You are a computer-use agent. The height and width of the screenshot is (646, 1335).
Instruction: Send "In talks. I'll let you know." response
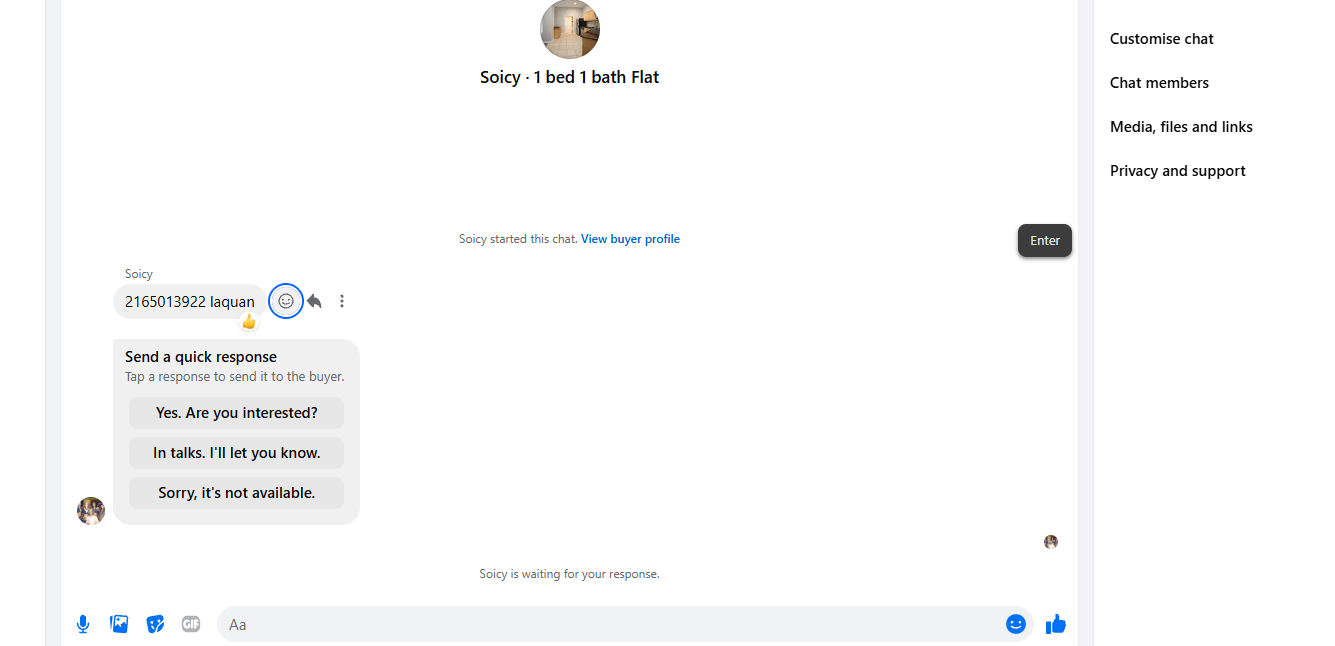[x=236, y=453]
